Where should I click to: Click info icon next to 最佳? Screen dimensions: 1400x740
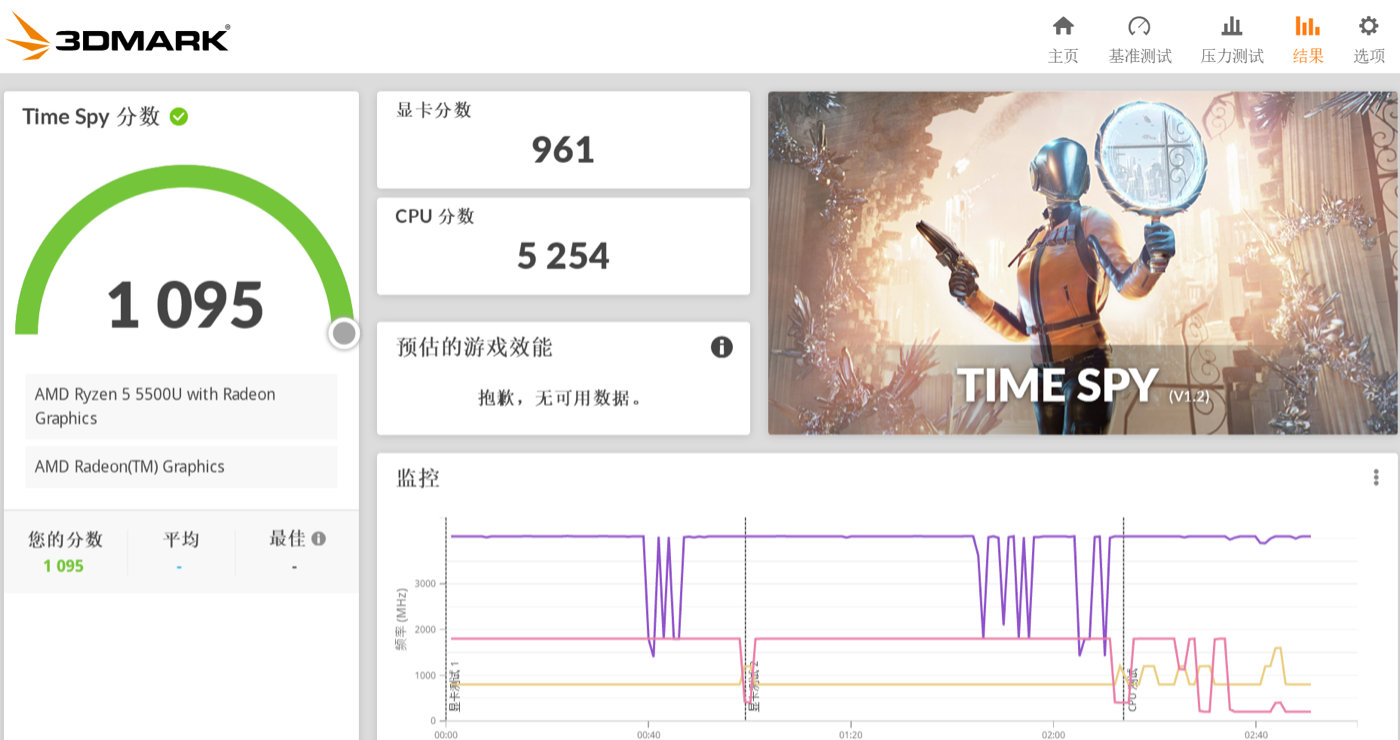click(318, 538)
